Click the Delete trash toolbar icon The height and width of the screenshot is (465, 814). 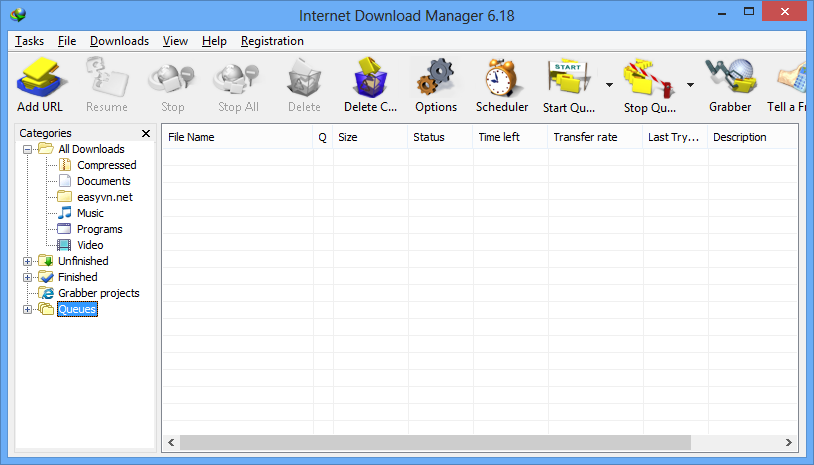(x=304, y=78)
